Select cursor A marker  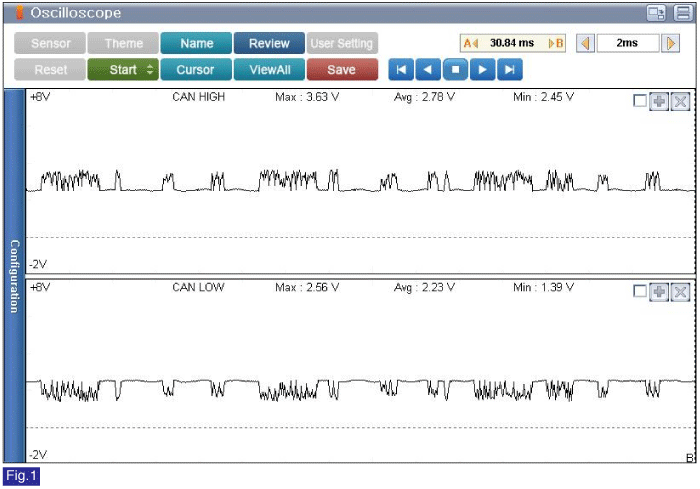click(471, 43)
